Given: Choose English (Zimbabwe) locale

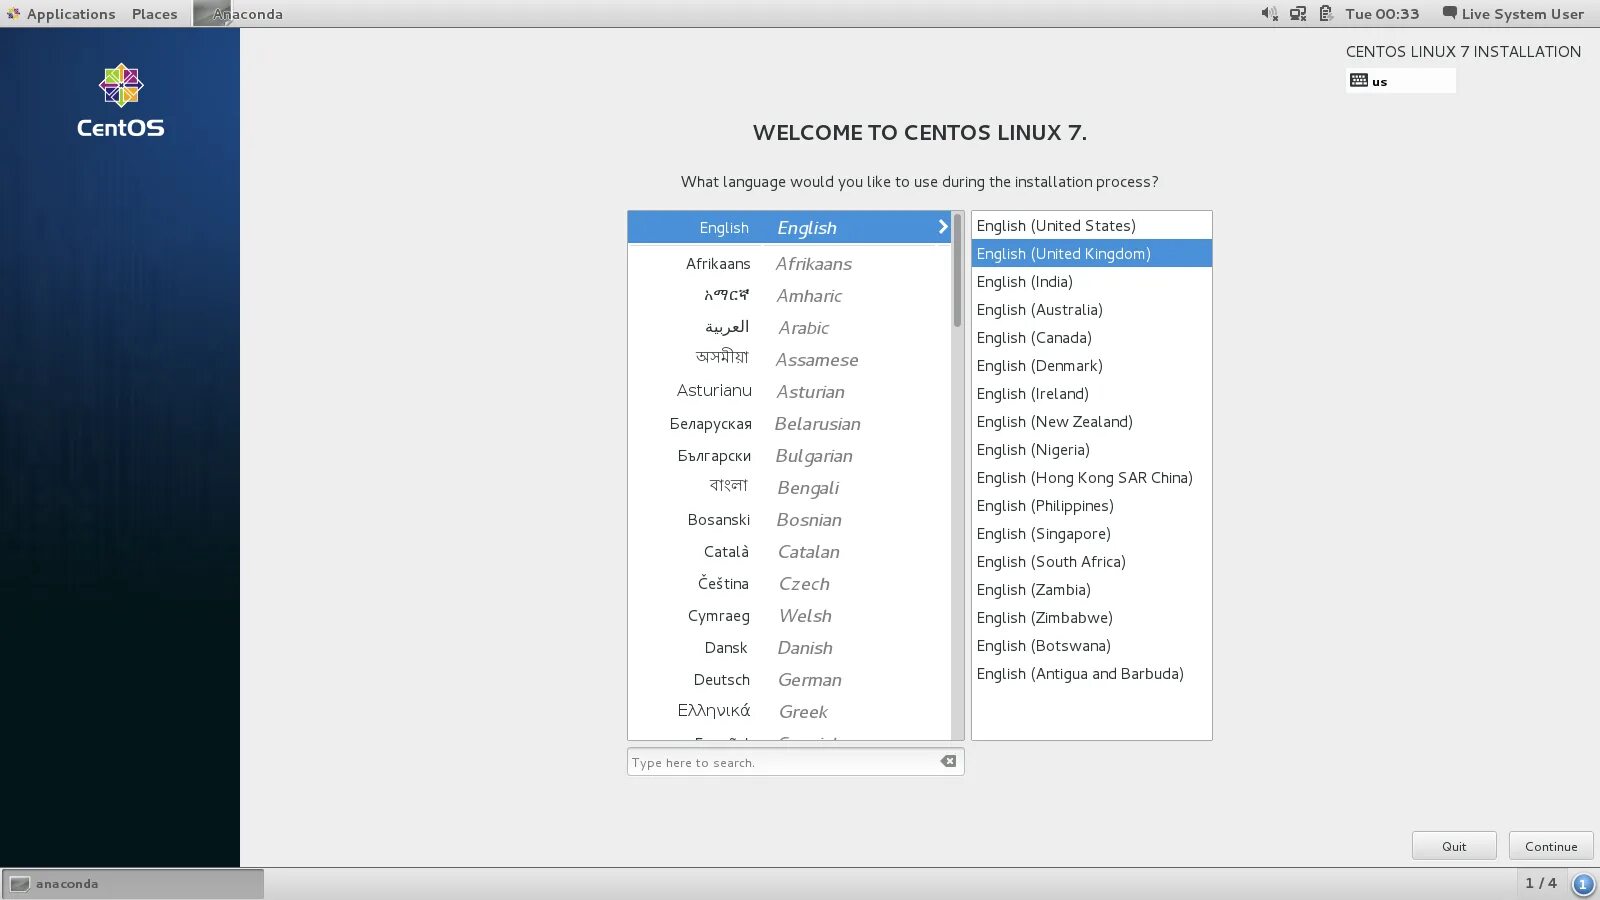Looking at the screenshot, I should tap(1091, 618).
